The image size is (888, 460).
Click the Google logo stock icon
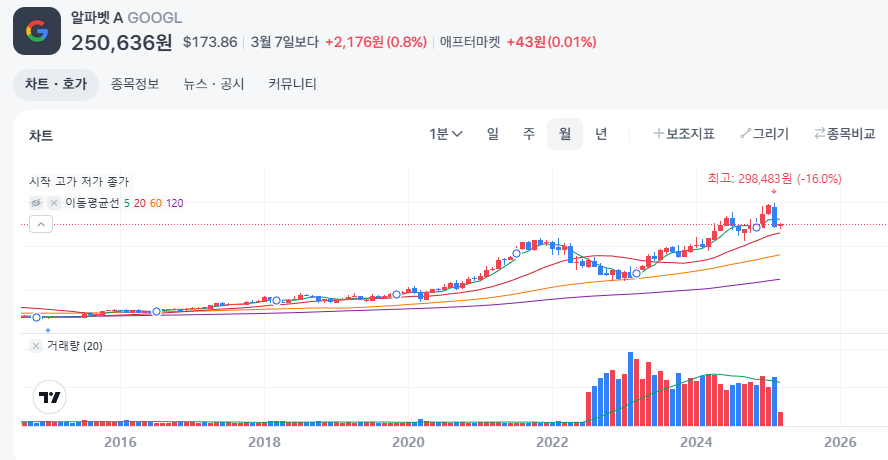(37, 31)
